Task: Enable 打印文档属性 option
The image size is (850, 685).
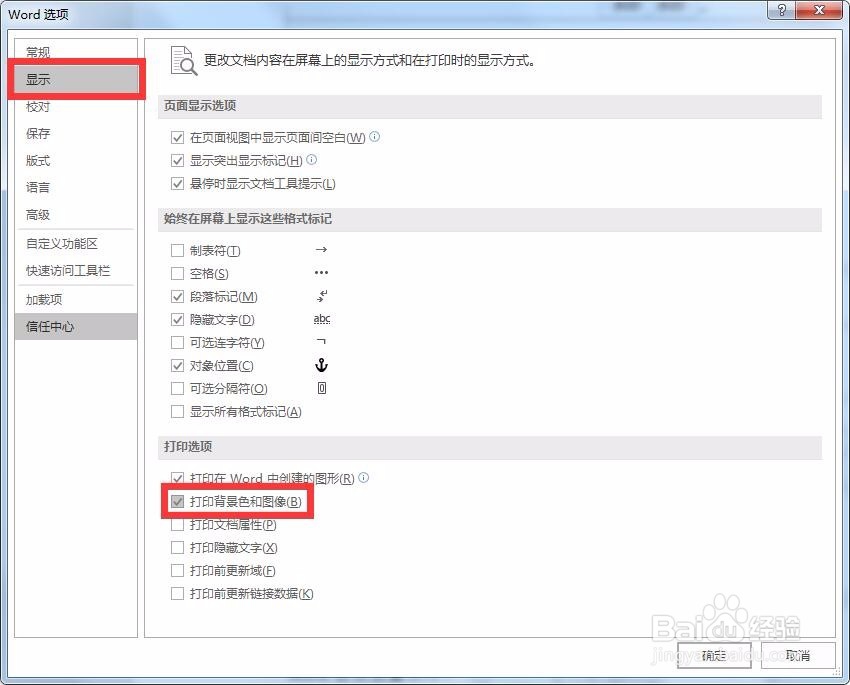Action: (x=177, y=524)
